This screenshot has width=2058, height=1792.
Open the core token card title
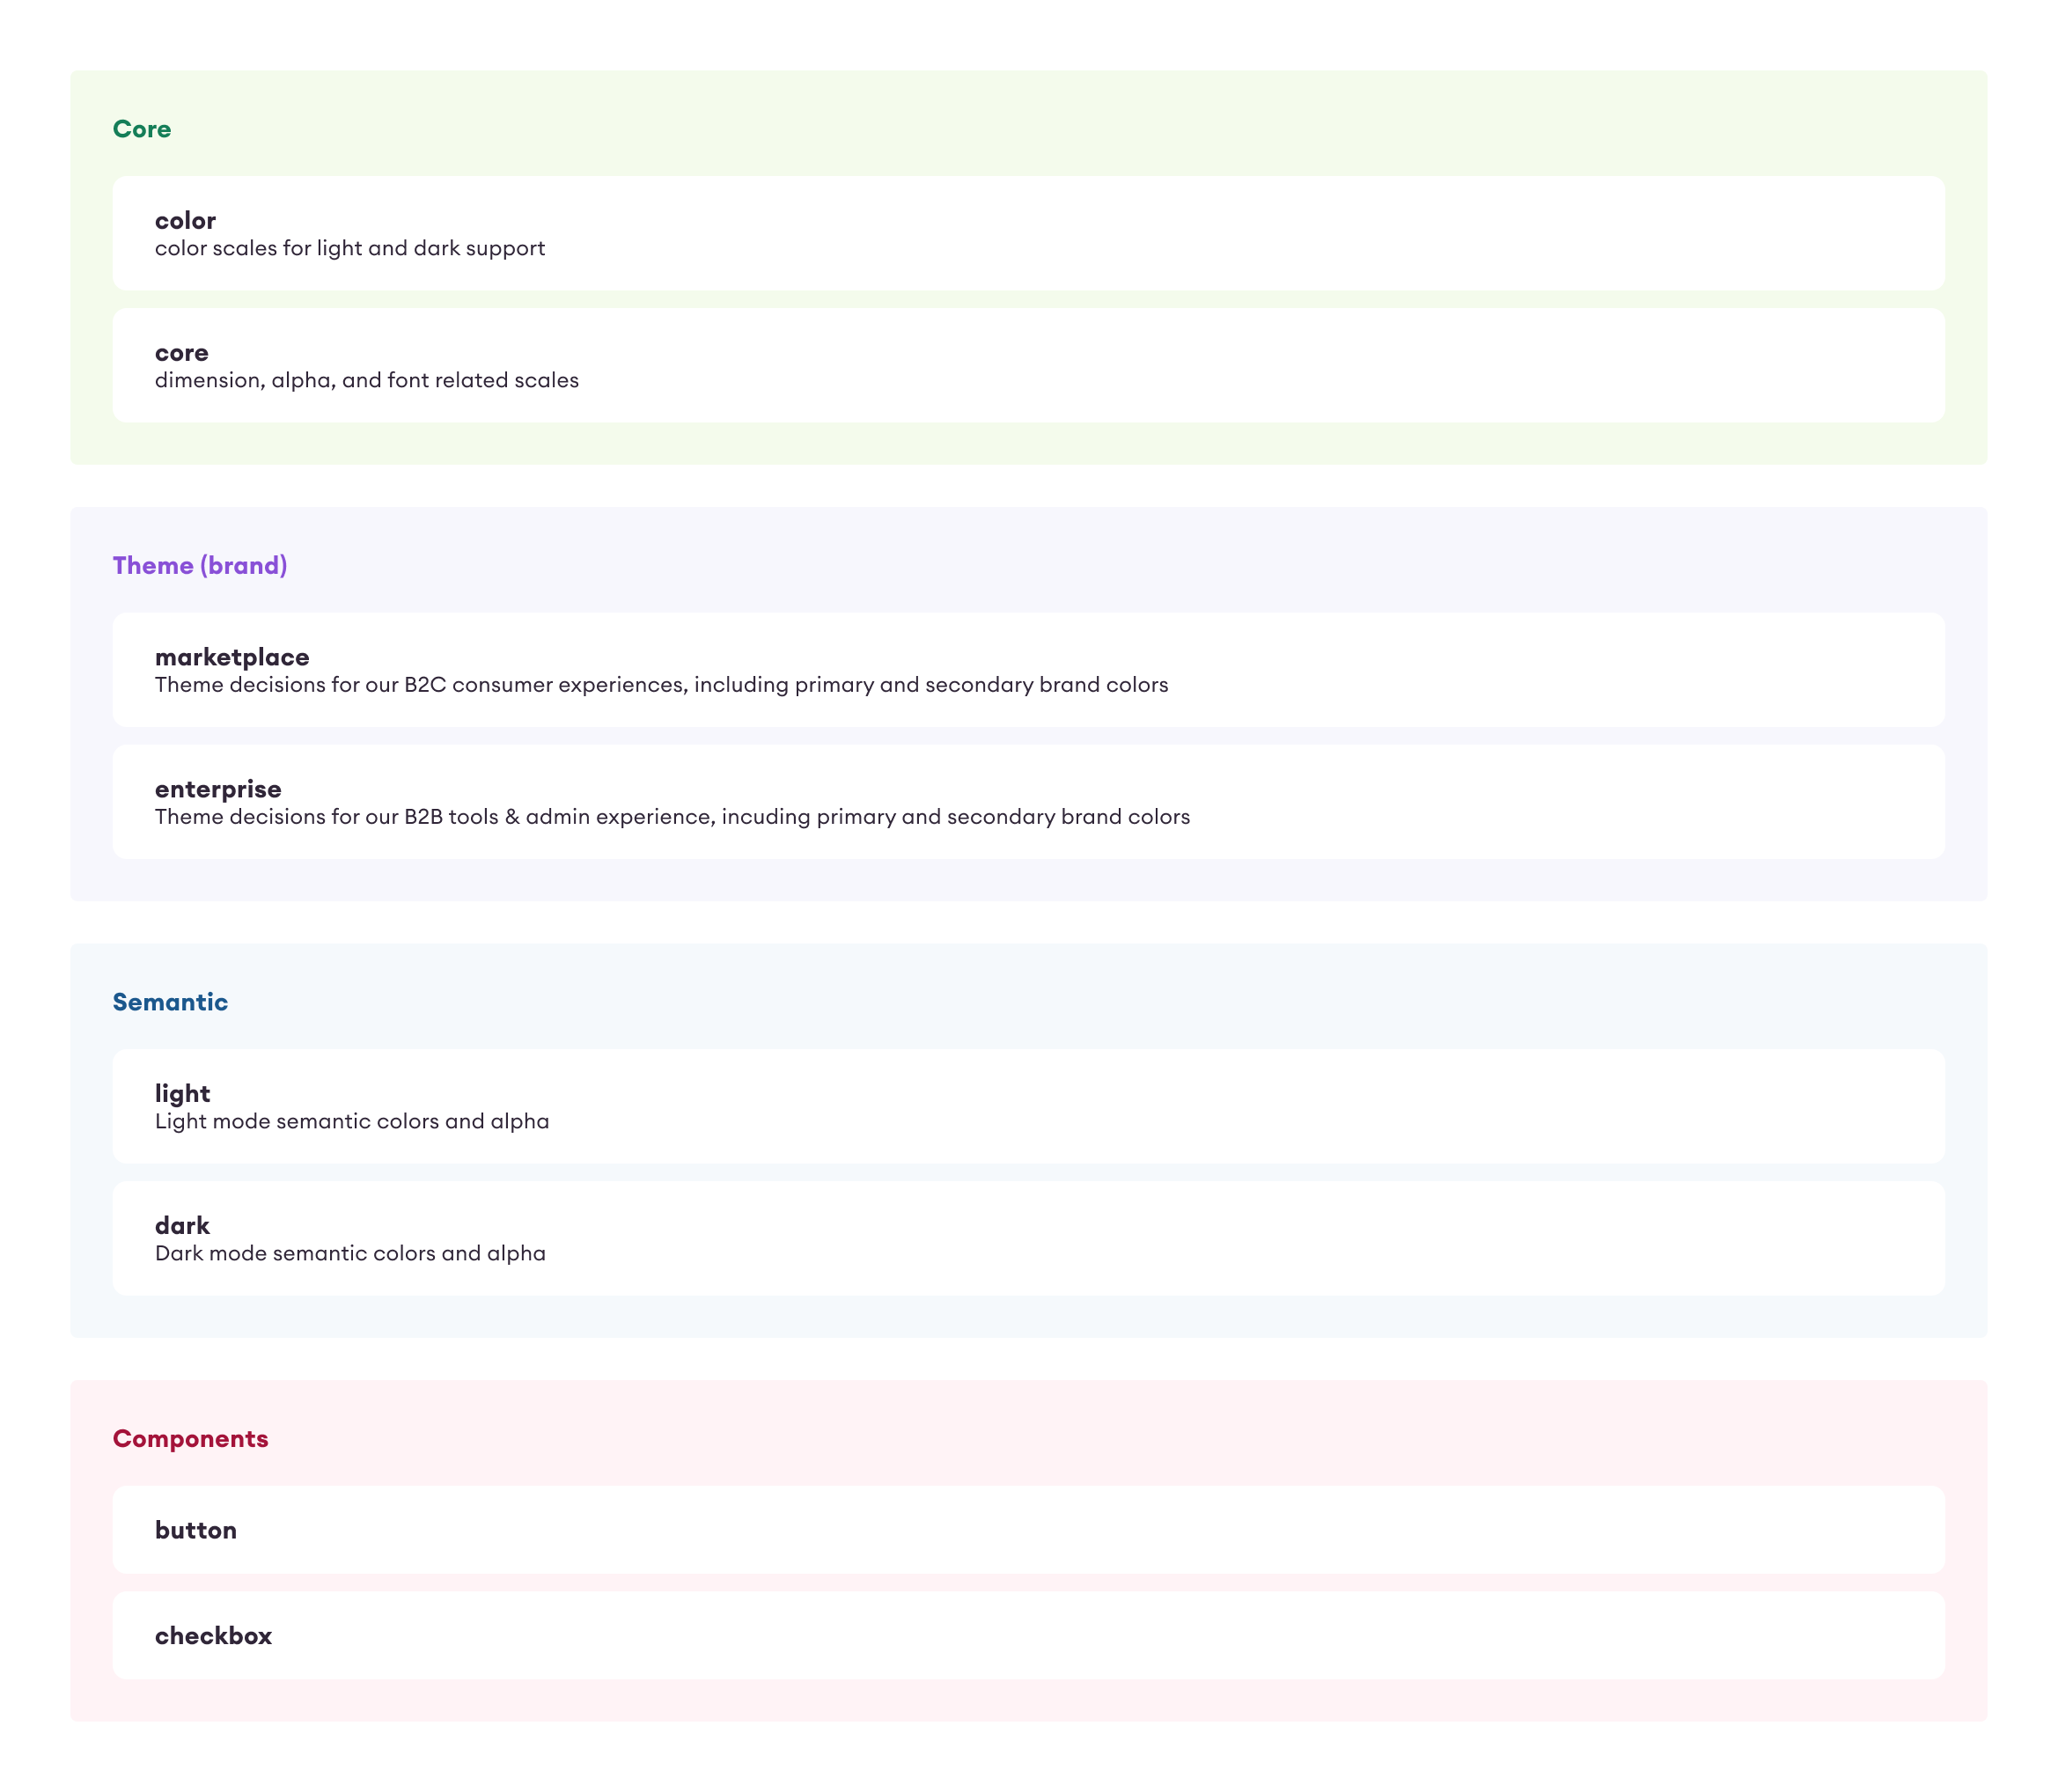tap(181, 352)
